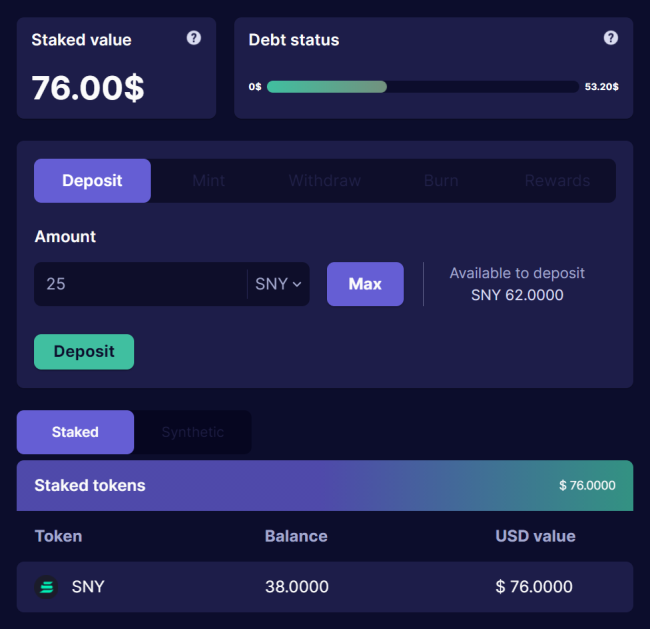
Task: Open the SNY token dropdown
Action: (x=278, y=284)
